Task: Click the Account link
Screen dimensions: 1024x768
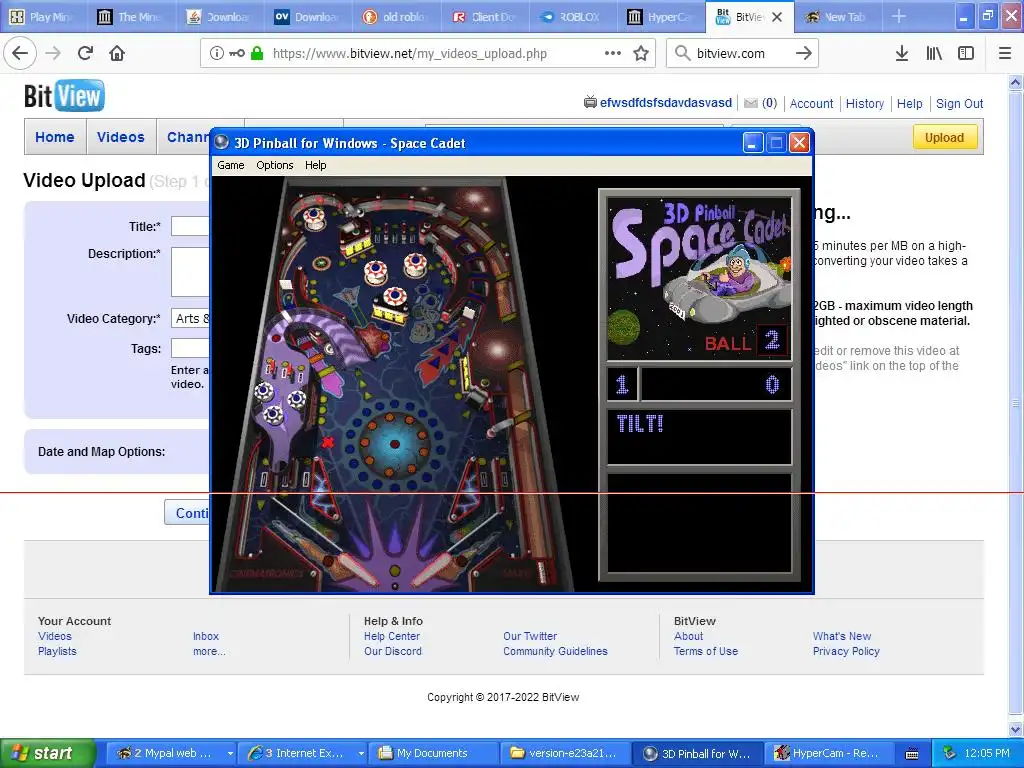Action: [811, 103]
